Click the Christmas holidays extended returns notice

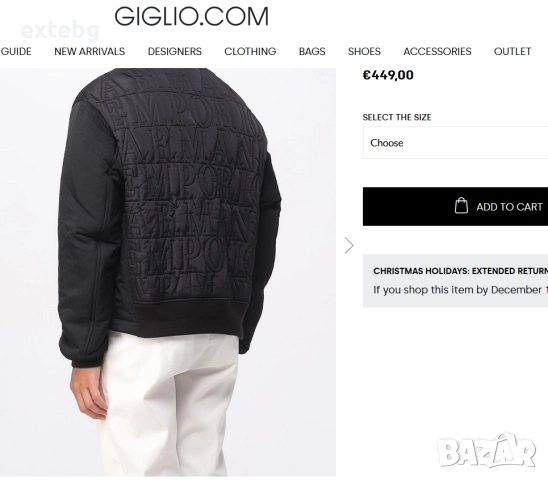[x=455, y=281]
